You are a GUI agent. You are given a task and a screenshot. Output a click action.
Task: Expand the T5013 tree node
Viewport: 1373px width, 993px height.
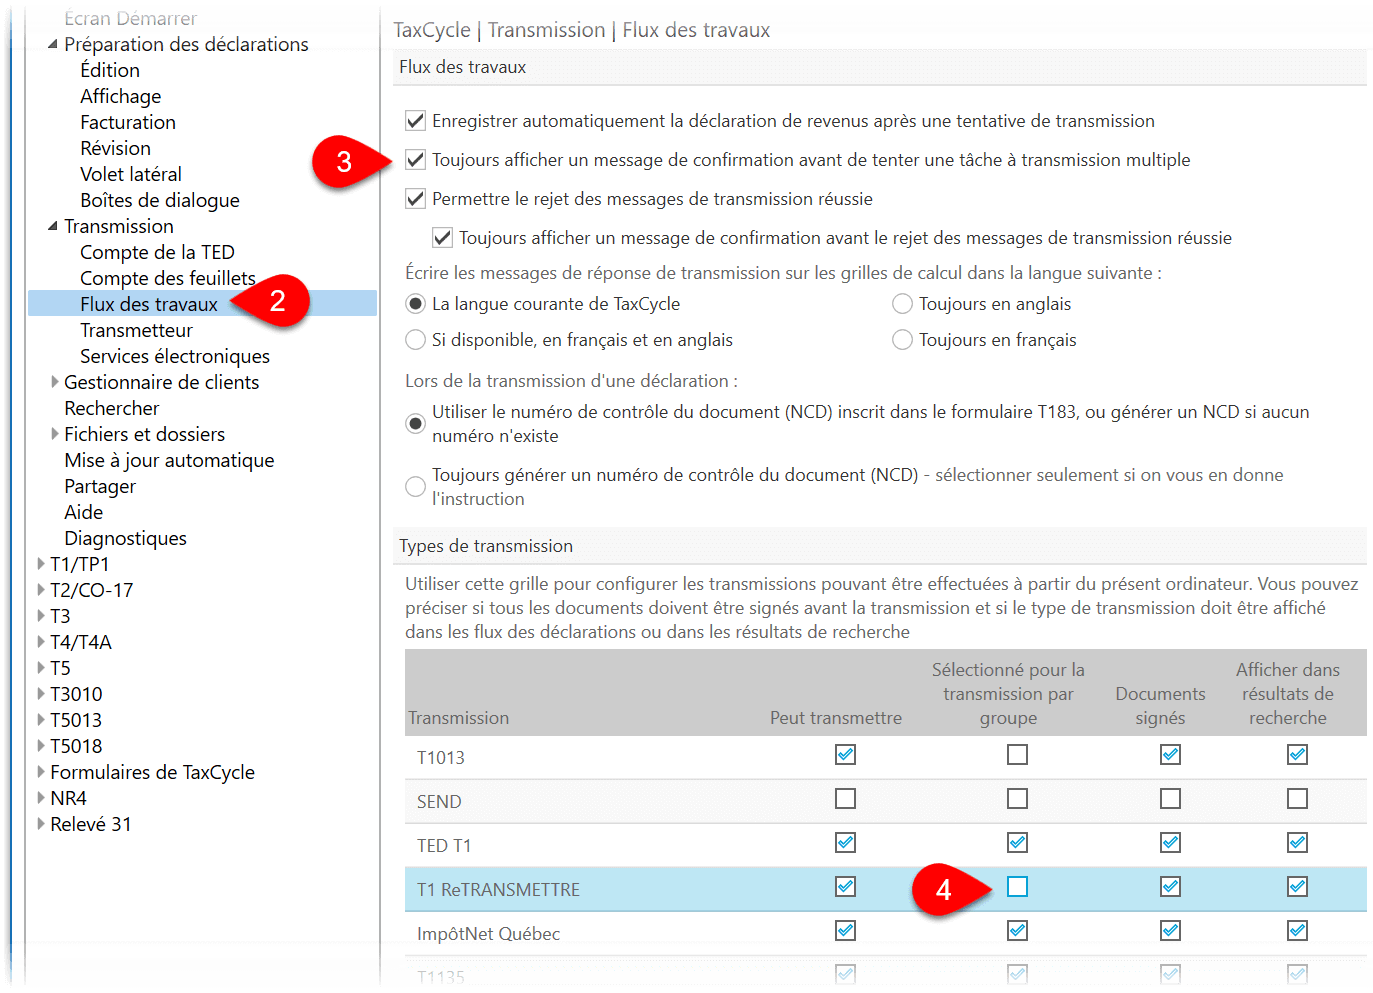(x=40, y=720)
